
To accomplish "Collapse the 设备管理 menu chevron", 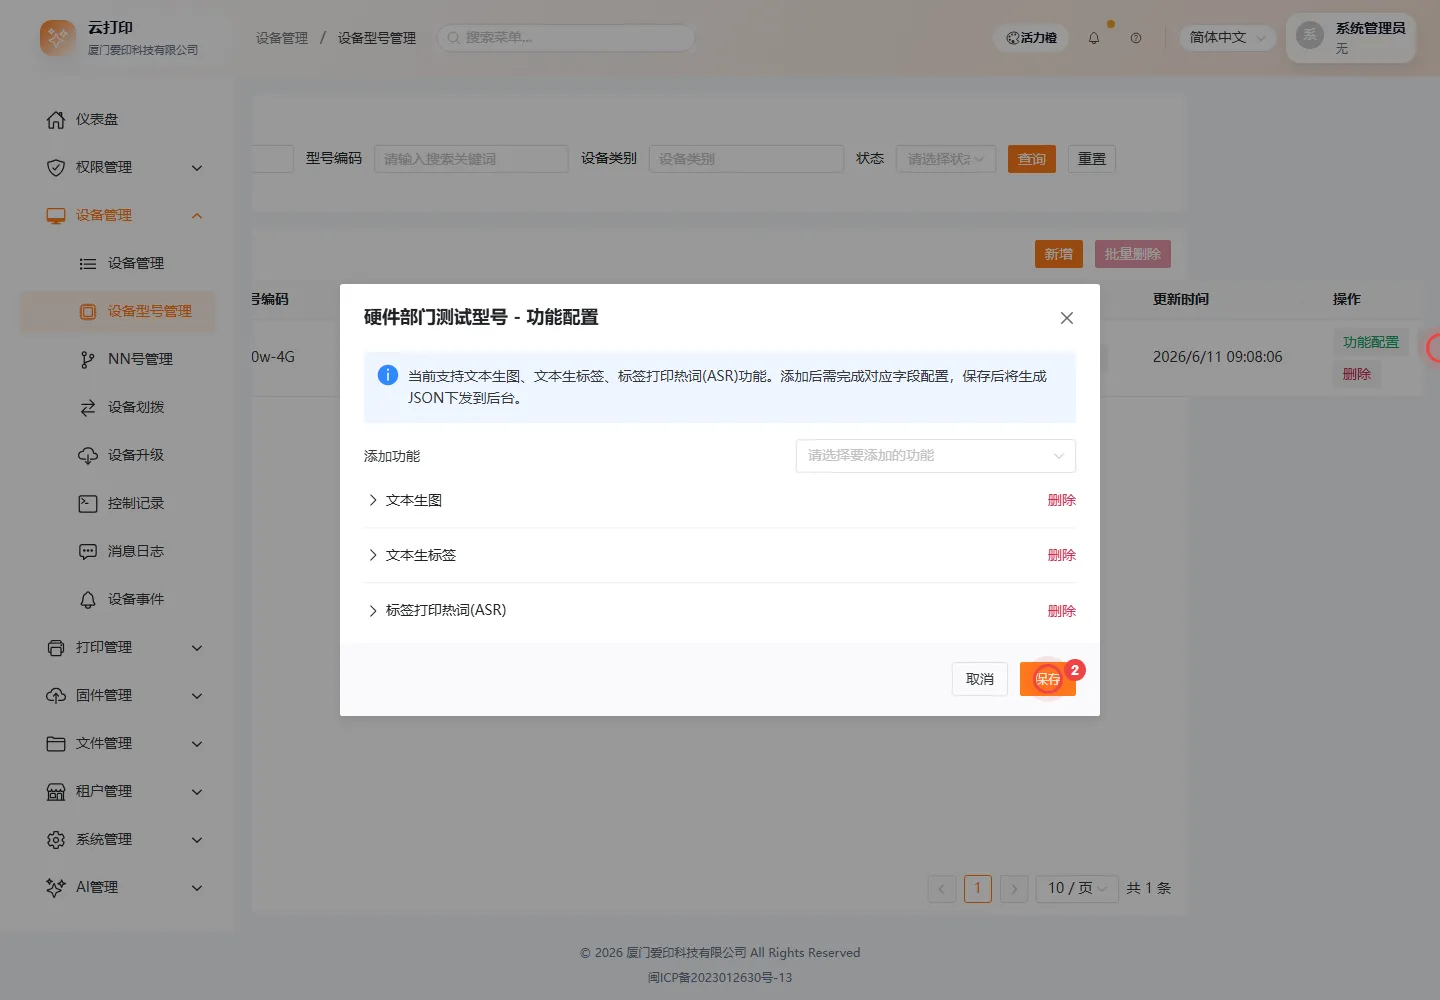I will (x=197, y=216).
